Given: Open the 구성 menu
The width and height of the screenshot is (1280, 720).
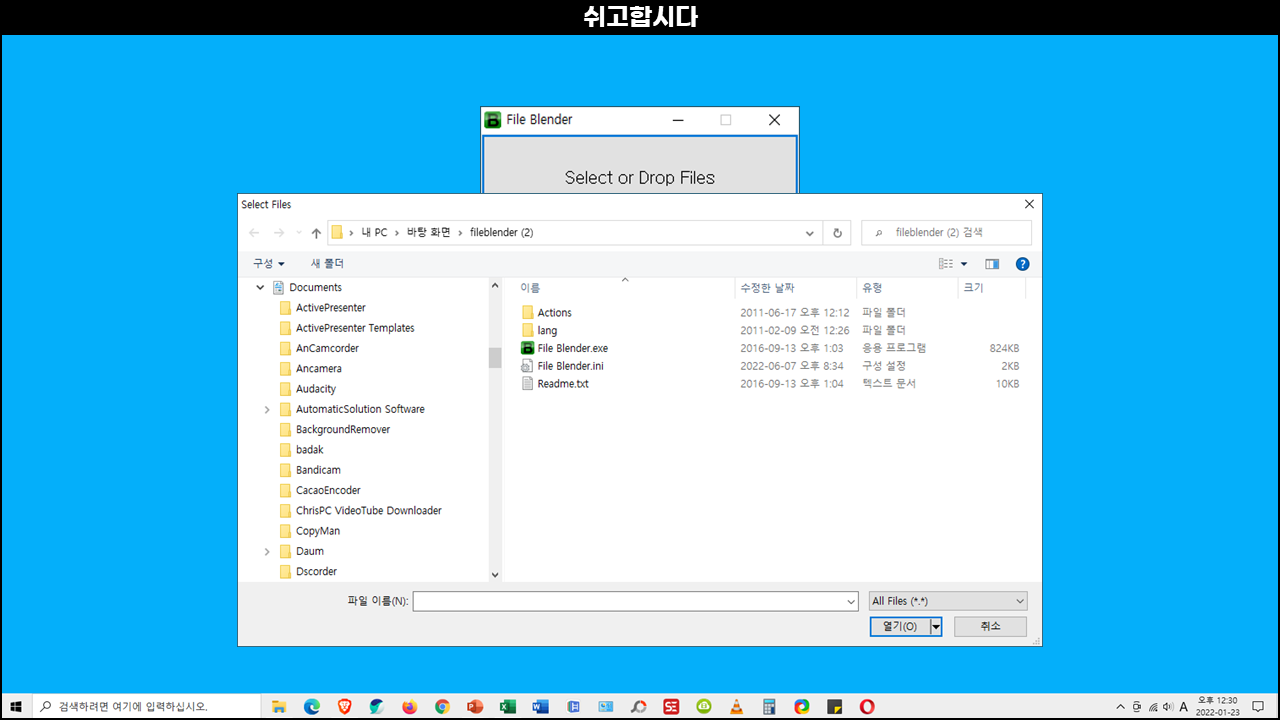Looking at the screenshot, I should [268, 264].
